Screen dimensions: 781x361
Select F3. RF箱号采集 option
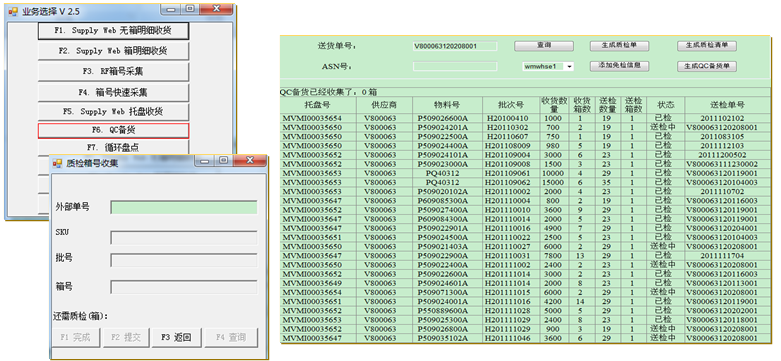pyautogui.click(x=113, y=71)
